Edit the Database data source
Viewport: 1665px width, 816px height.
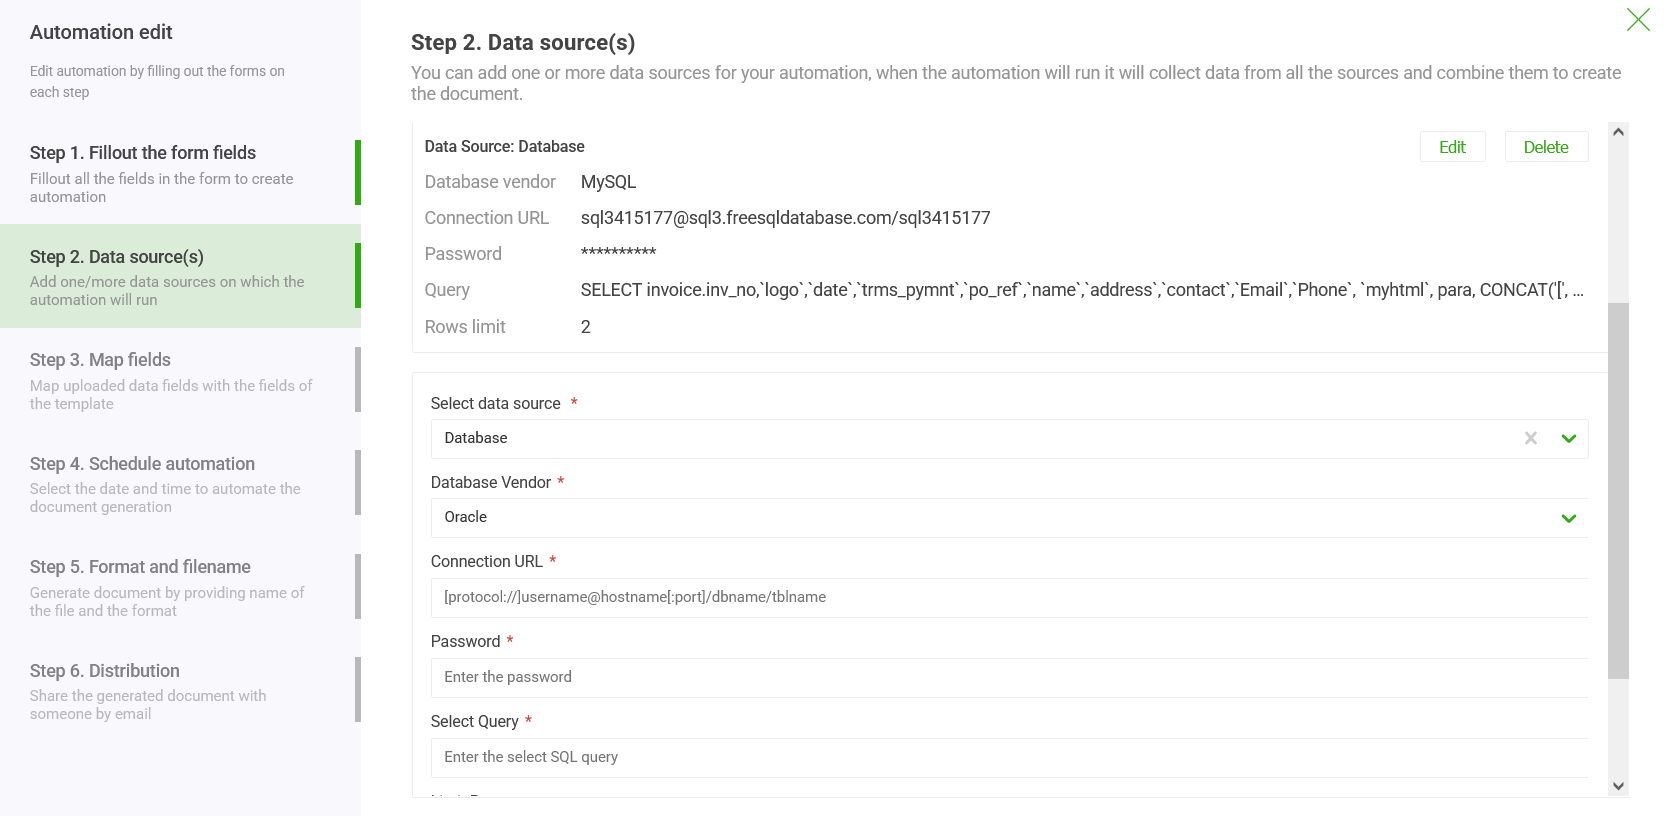[1452, 146]
